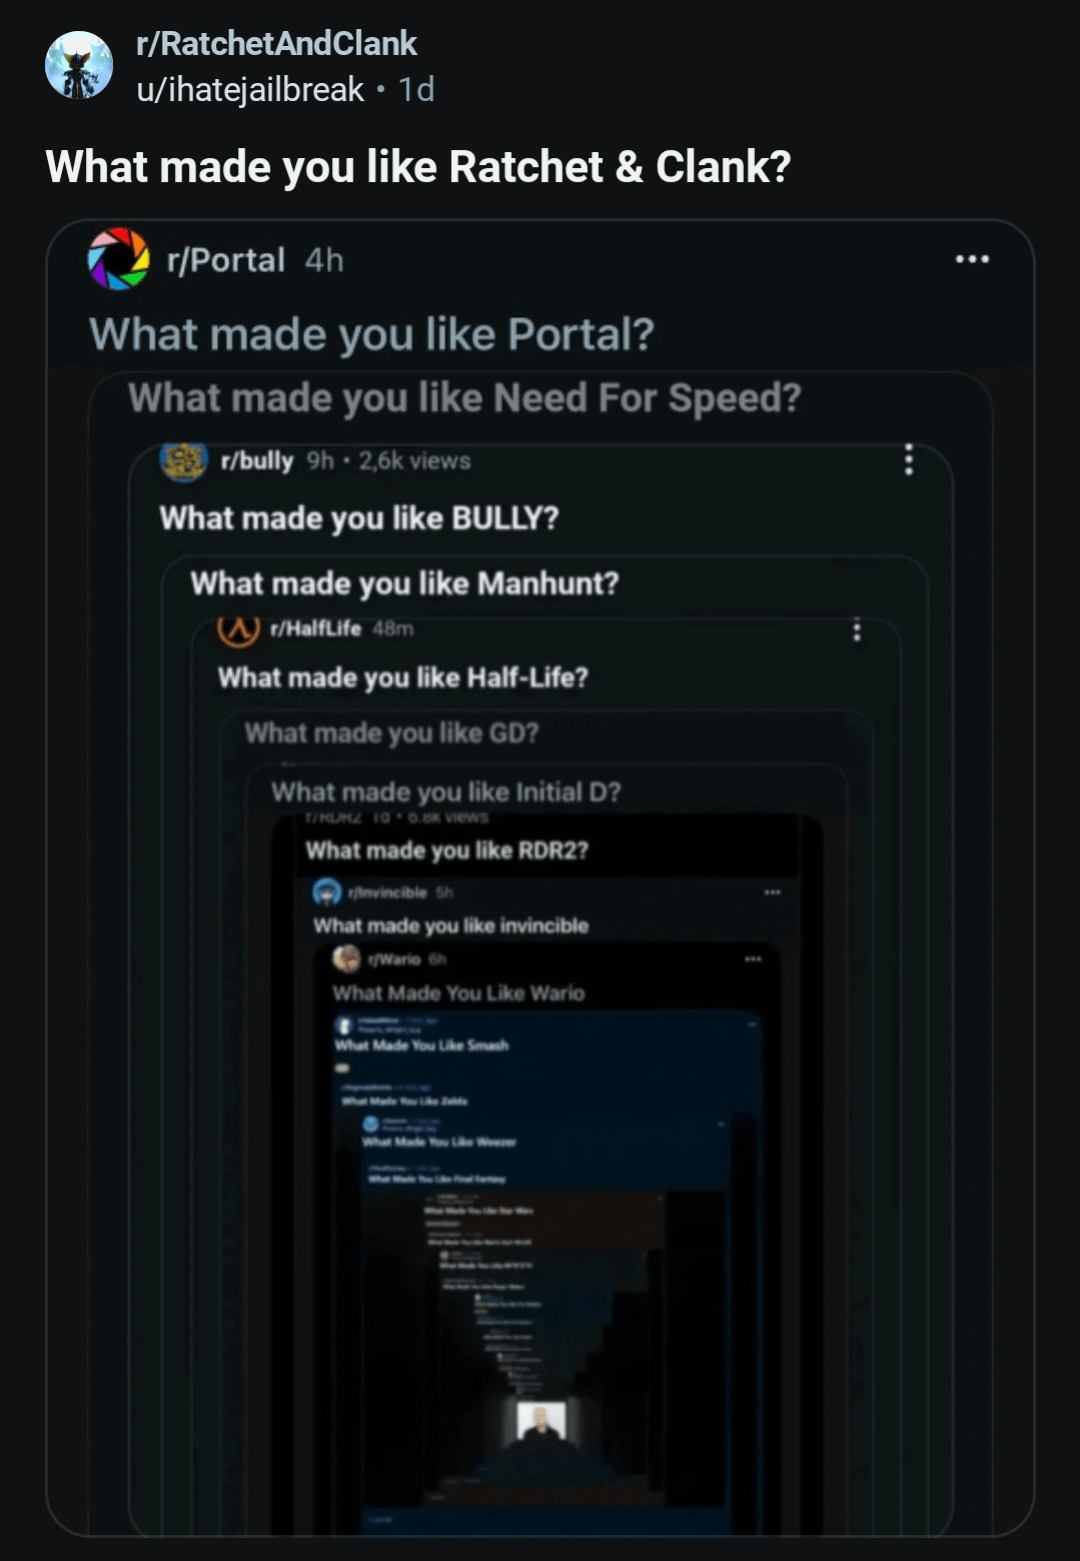Click the innermost thumbnail image of person
This screenshot has height=1561, width=1080.
[541, 1421]
